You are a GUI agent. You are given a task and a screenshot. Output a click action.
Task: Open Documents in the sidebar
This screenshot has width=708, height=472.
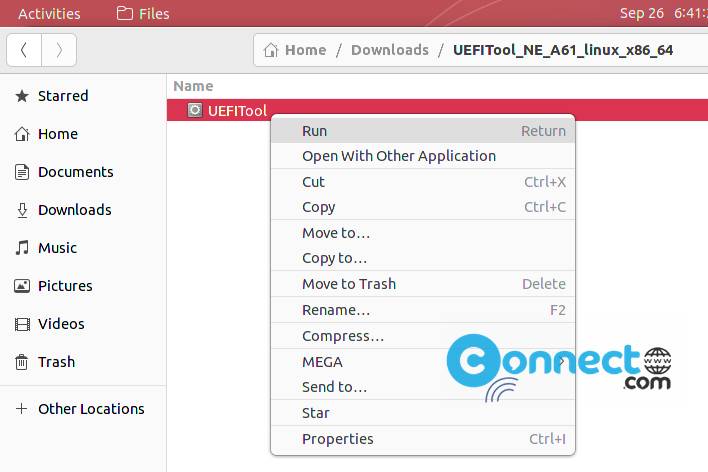click(x=76, y=172)
